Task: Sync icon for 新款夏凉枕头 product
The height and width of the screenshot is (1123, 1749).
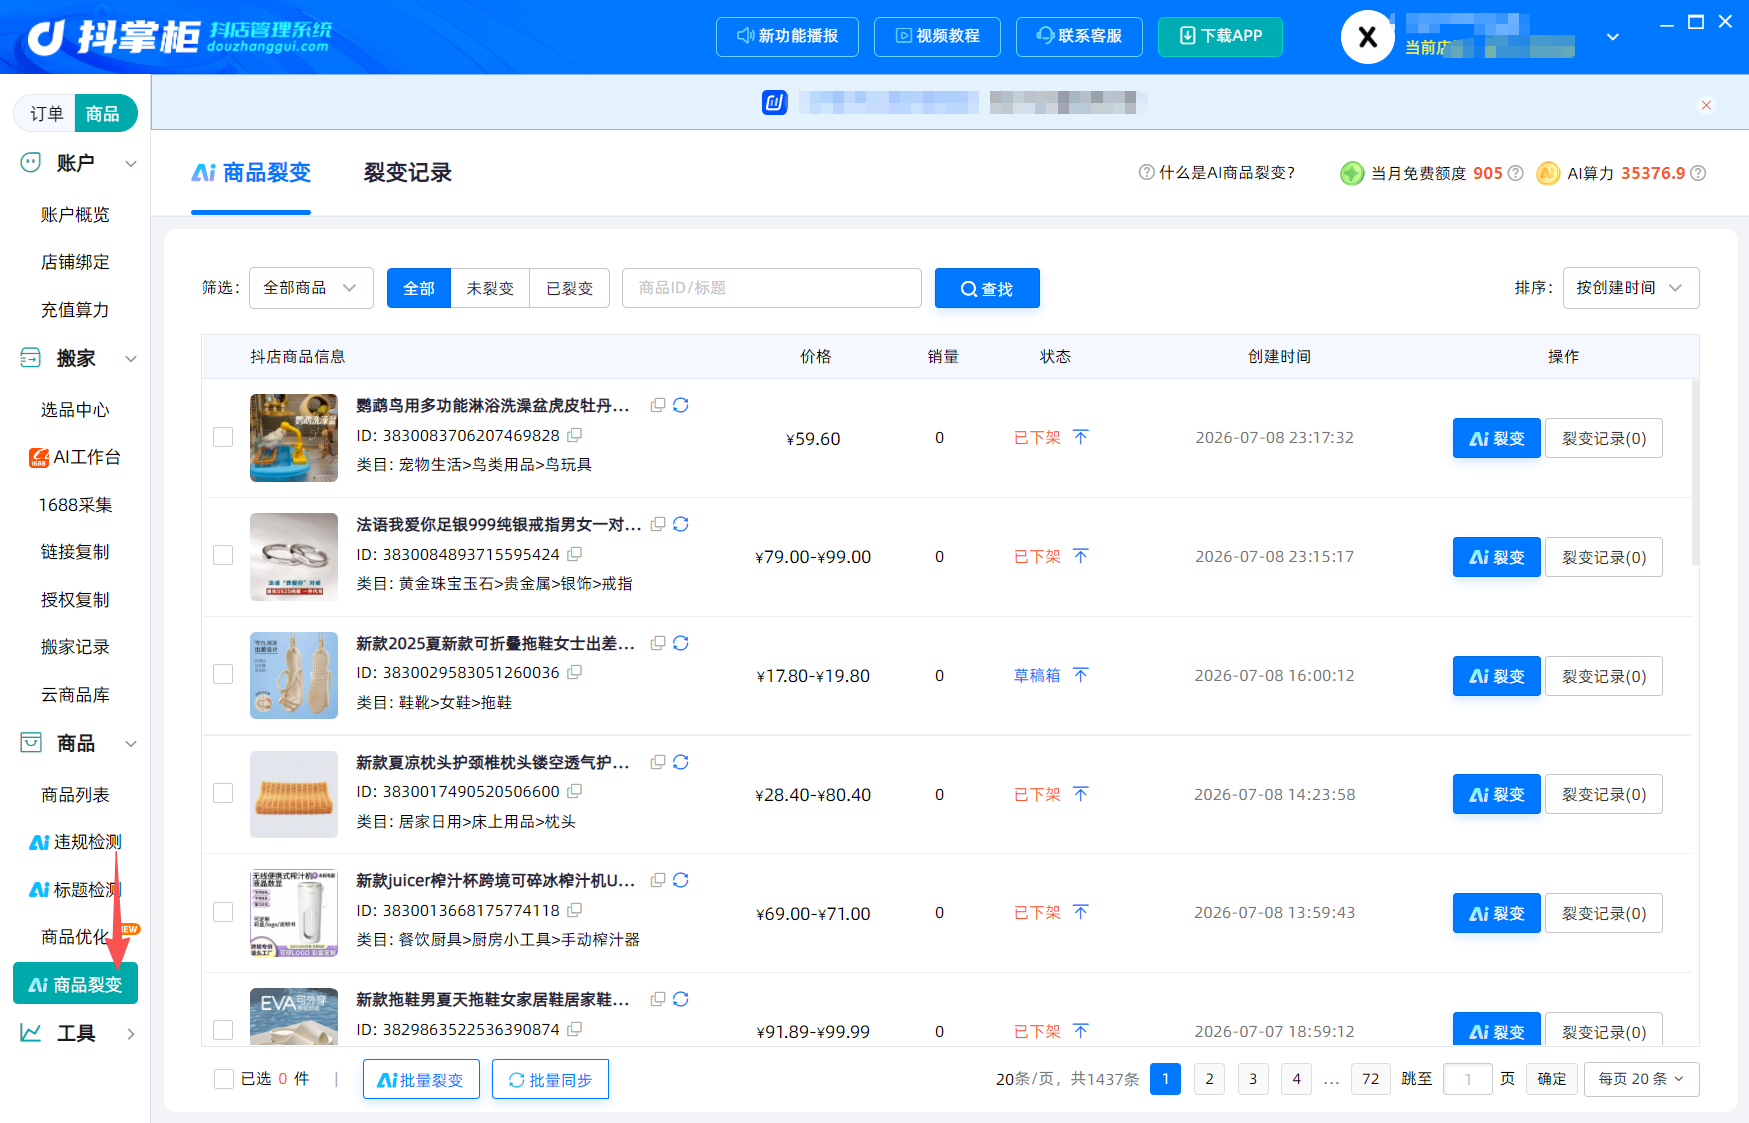Action: click(x=681, y=762)
